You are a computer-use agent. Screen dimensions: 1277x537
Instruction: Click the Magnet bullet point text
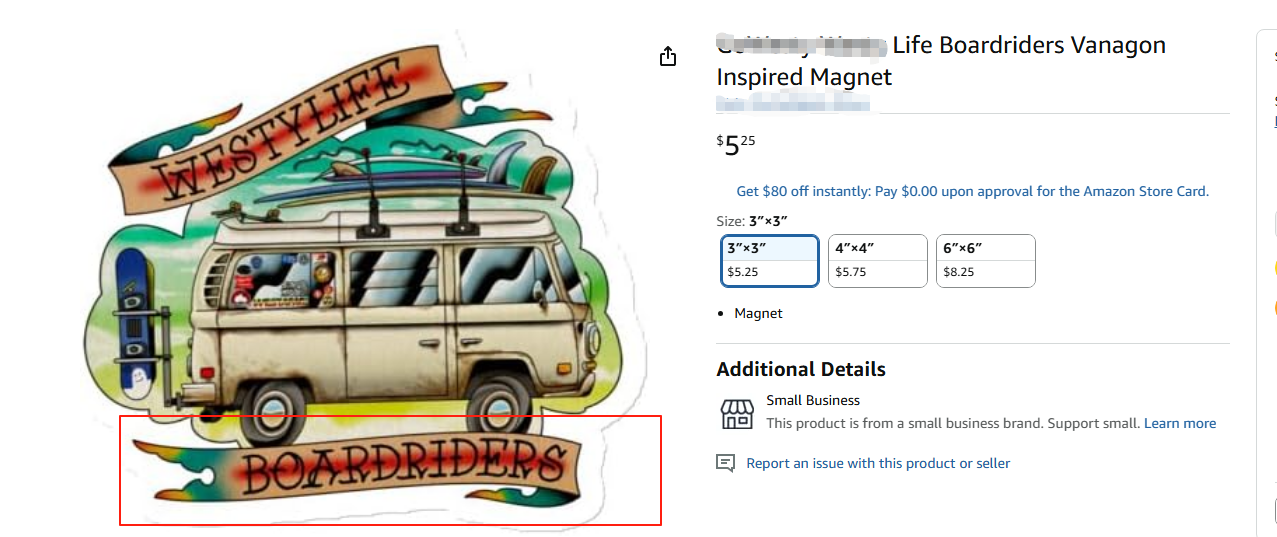point(758,313)
